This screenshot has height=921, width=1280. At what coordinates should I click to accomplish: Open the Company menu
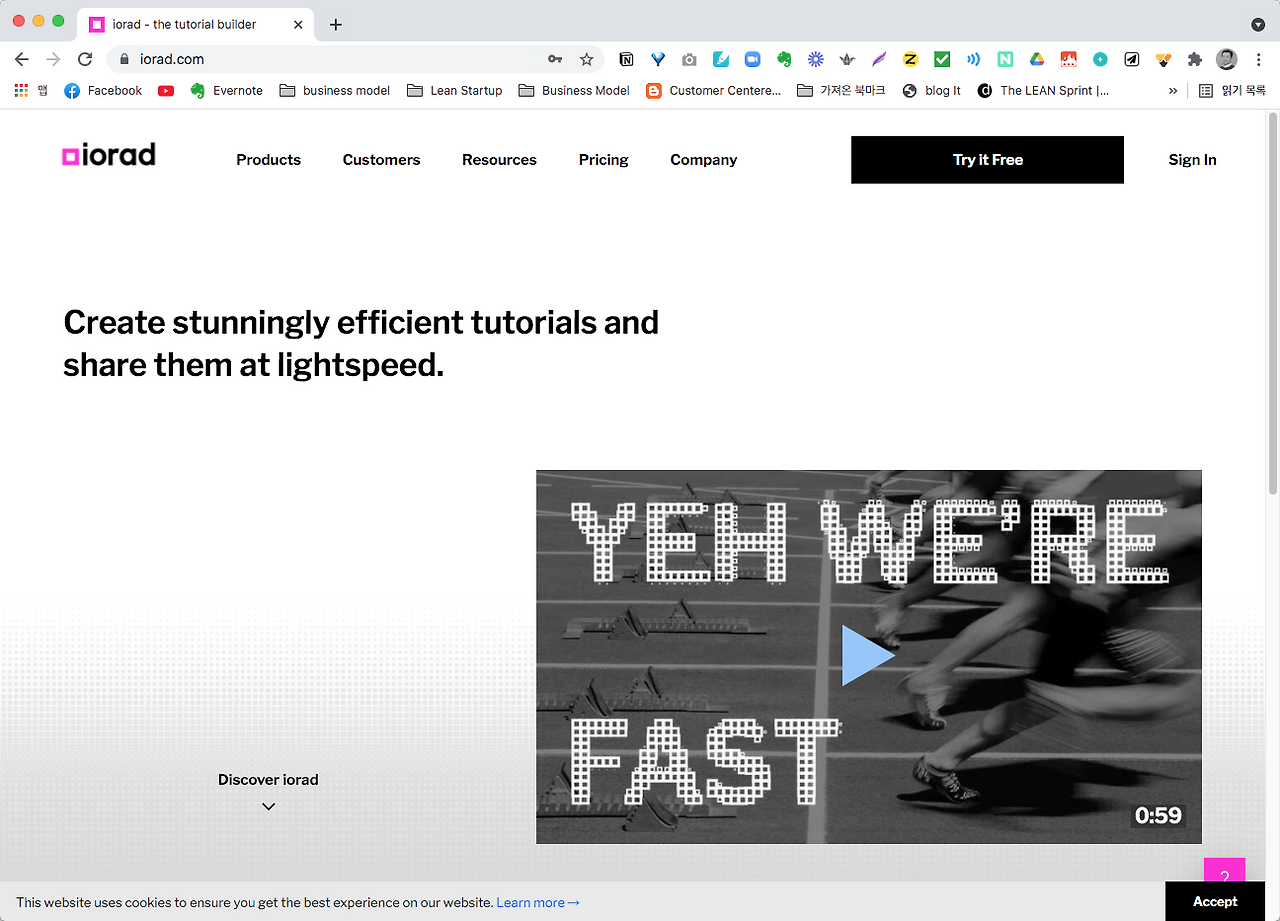(703, 160)
